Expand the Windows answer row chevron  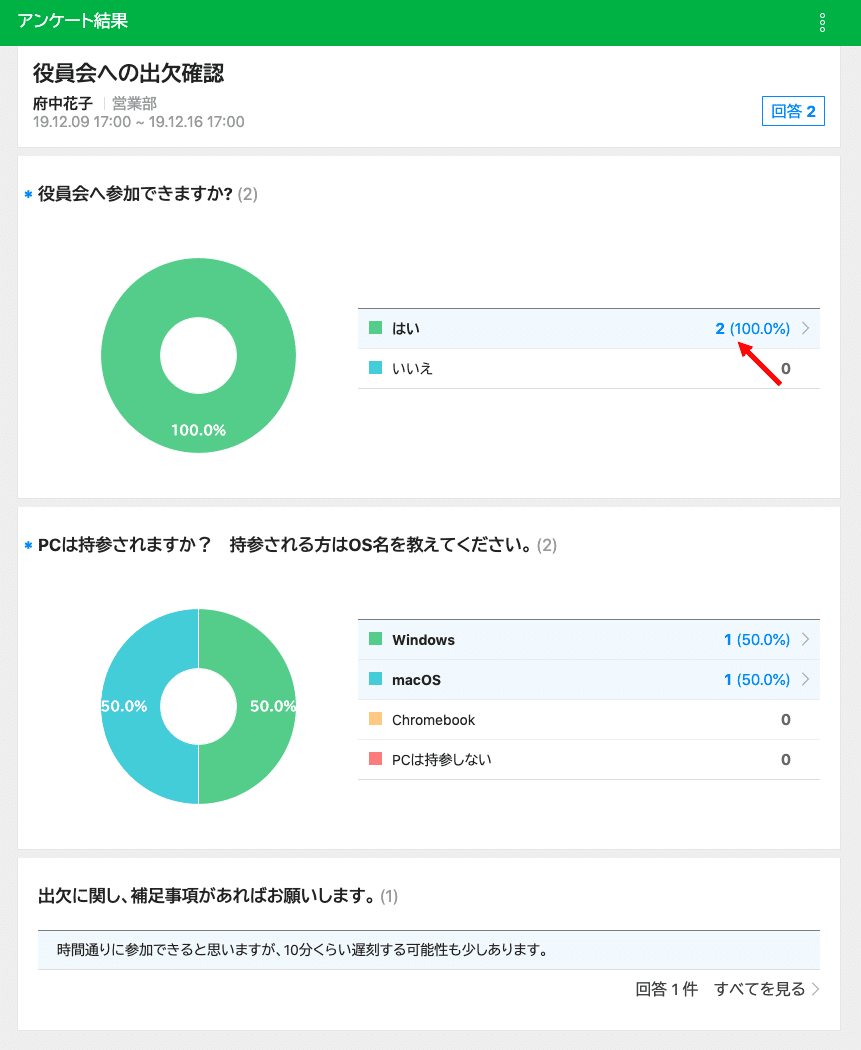(x=806, y=640)
